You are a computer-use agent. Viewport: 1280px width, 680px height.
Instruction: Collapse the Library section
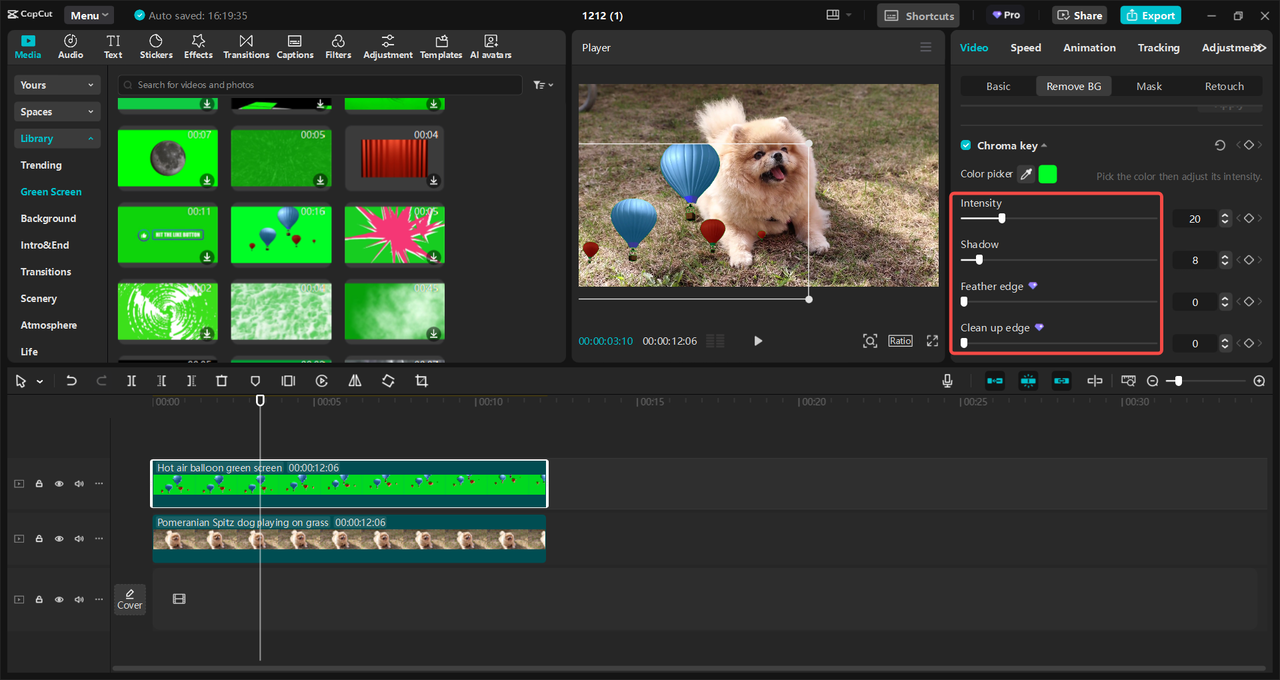click(58, 138)
